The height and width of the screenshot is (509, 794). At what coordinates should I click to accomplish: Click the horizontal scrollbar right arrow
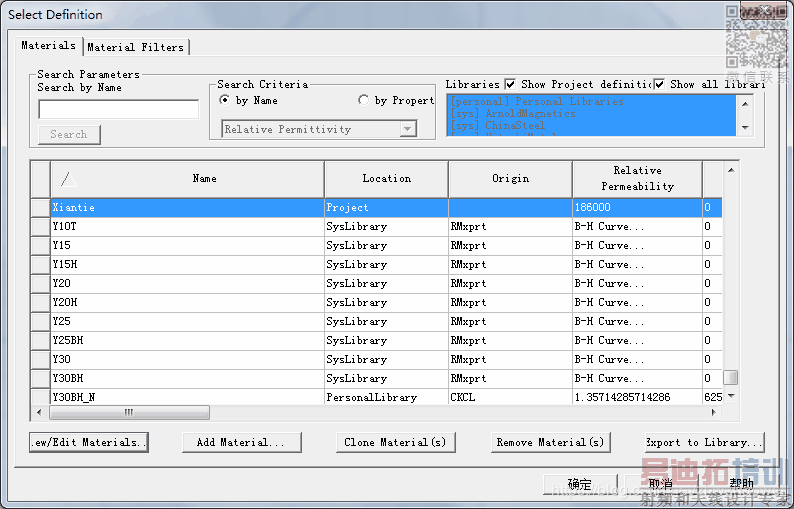click(714, 412)
